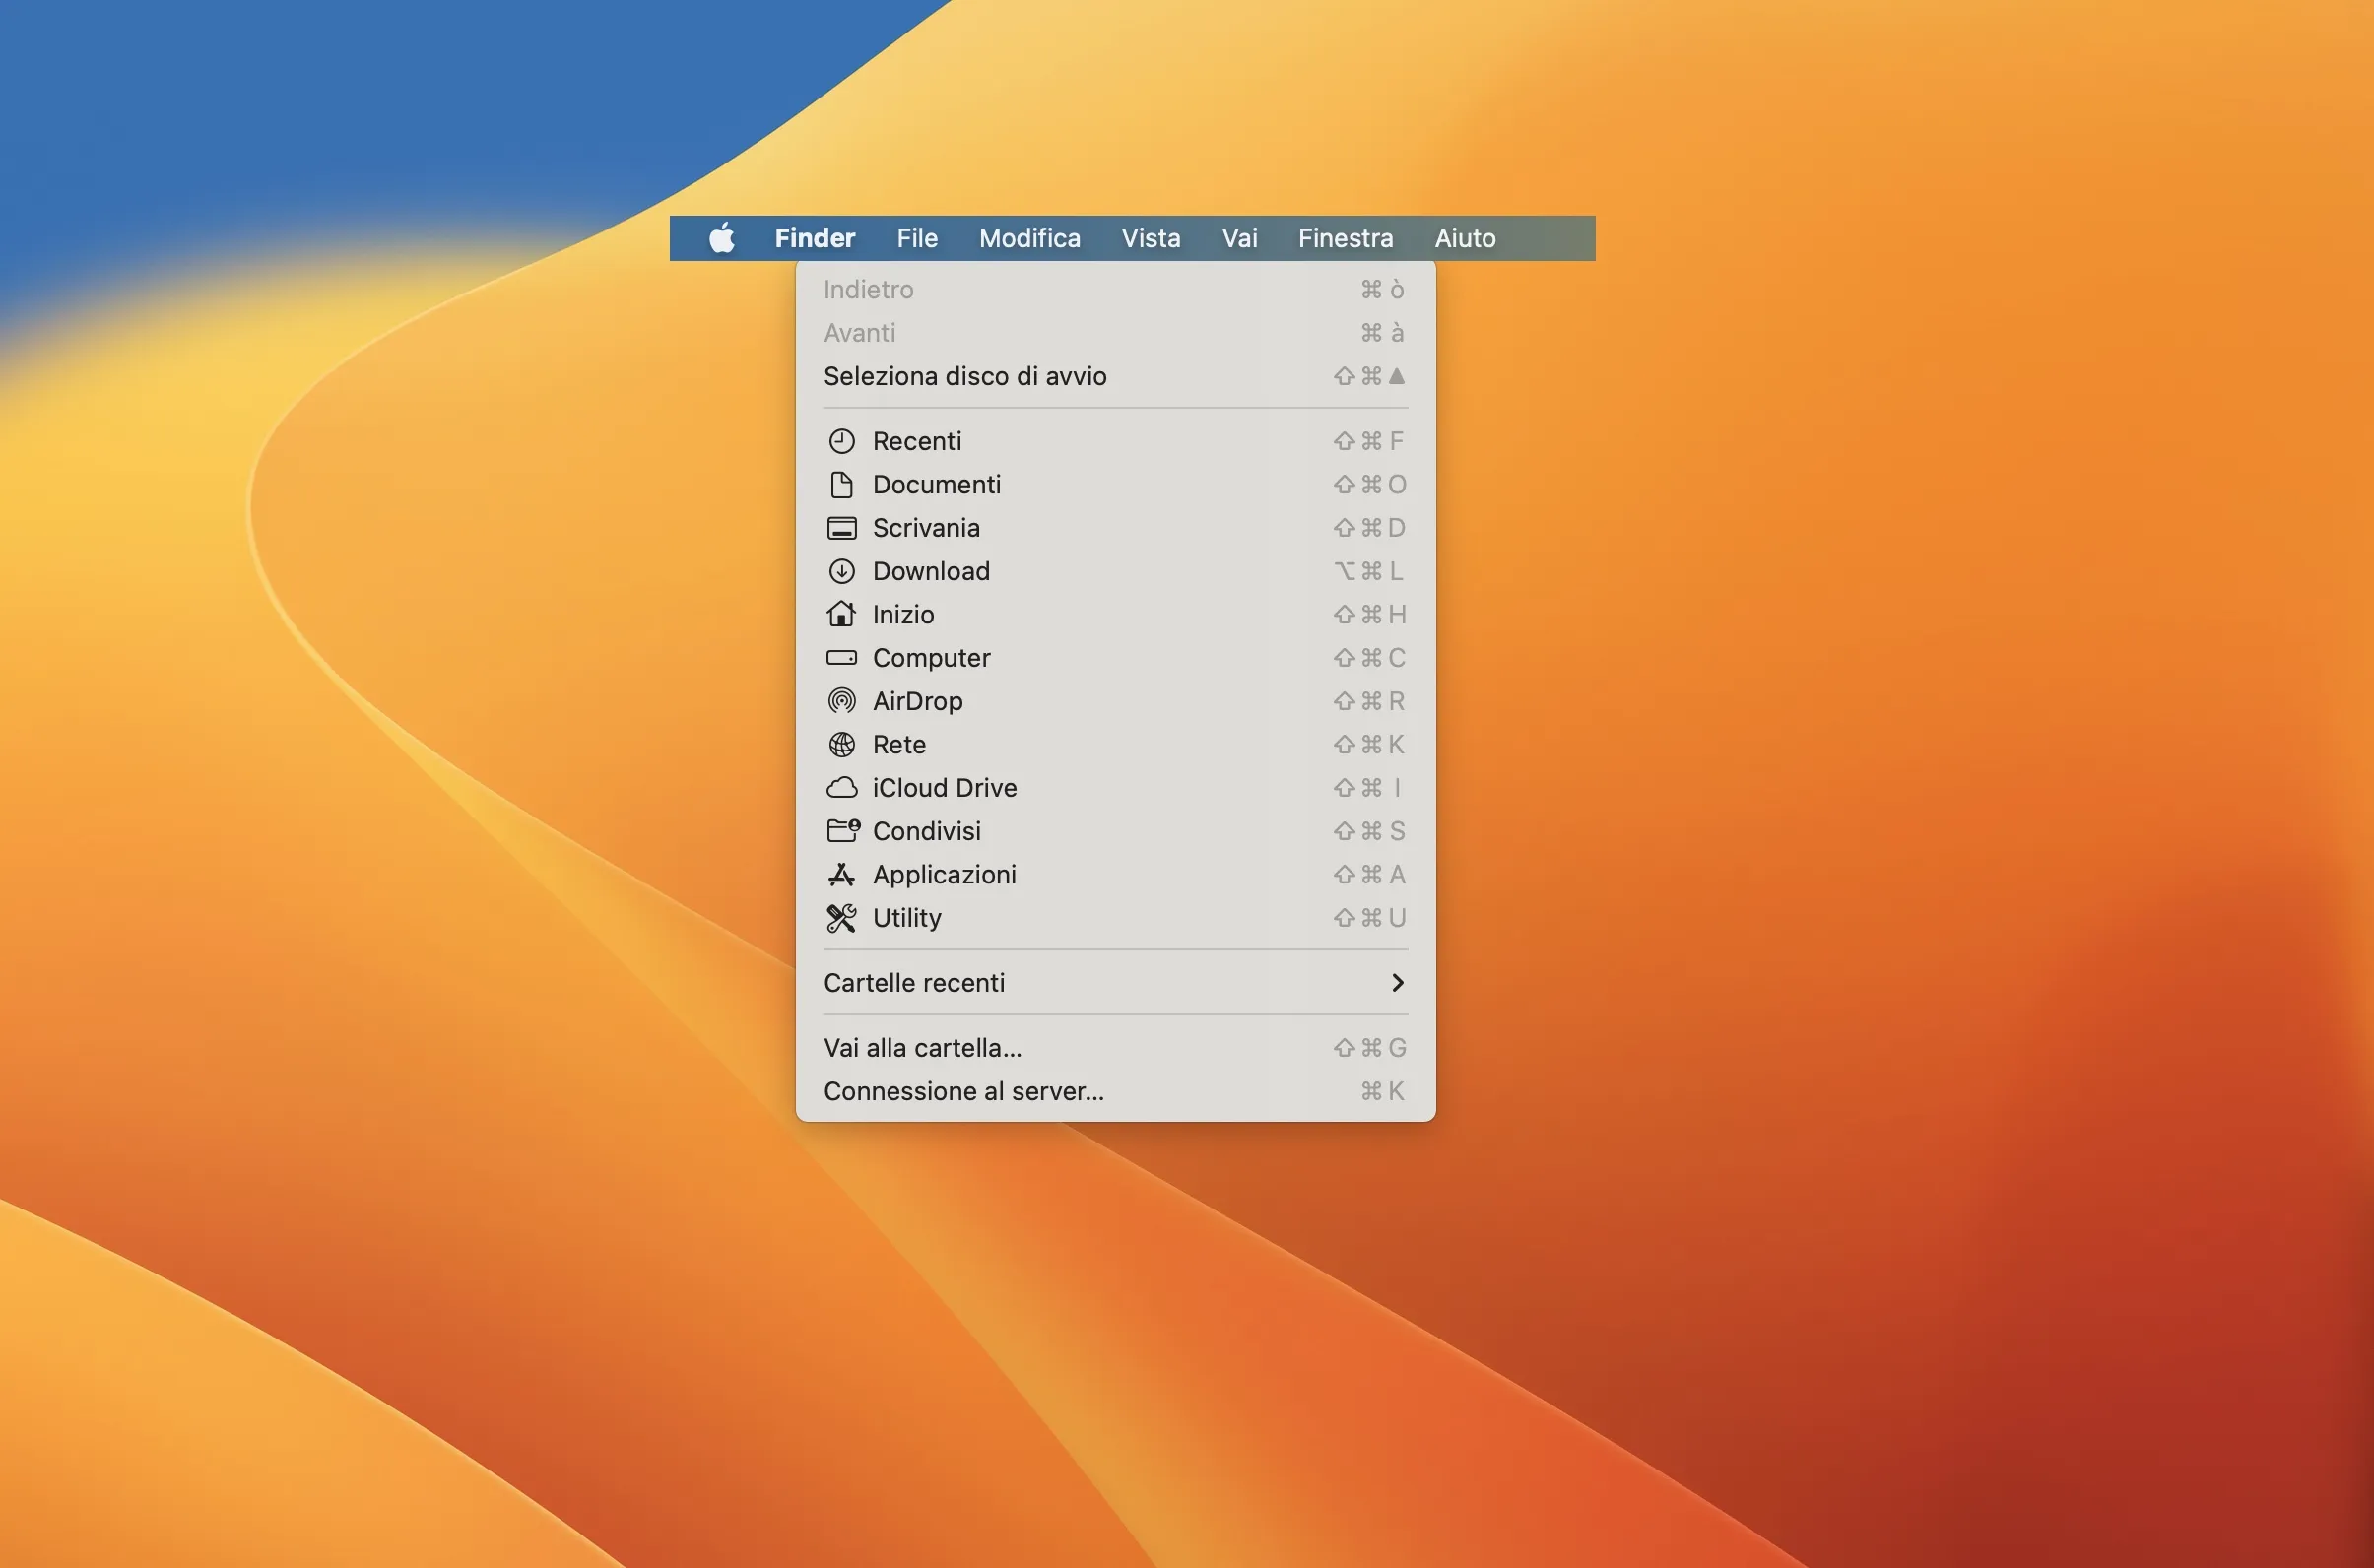The image size is (2374, 1568).
Task: Select Computer from the Vai menu
Action: [931, 658]
